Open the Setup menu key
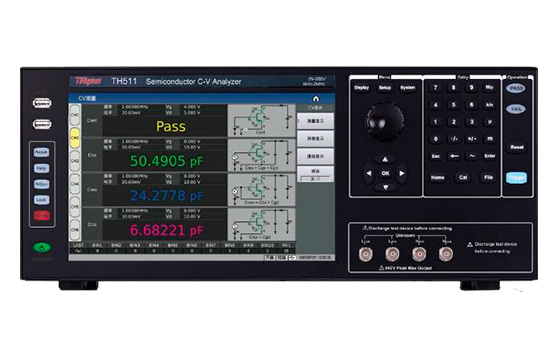This screenshot has width=560, height=360. (385, 88)
